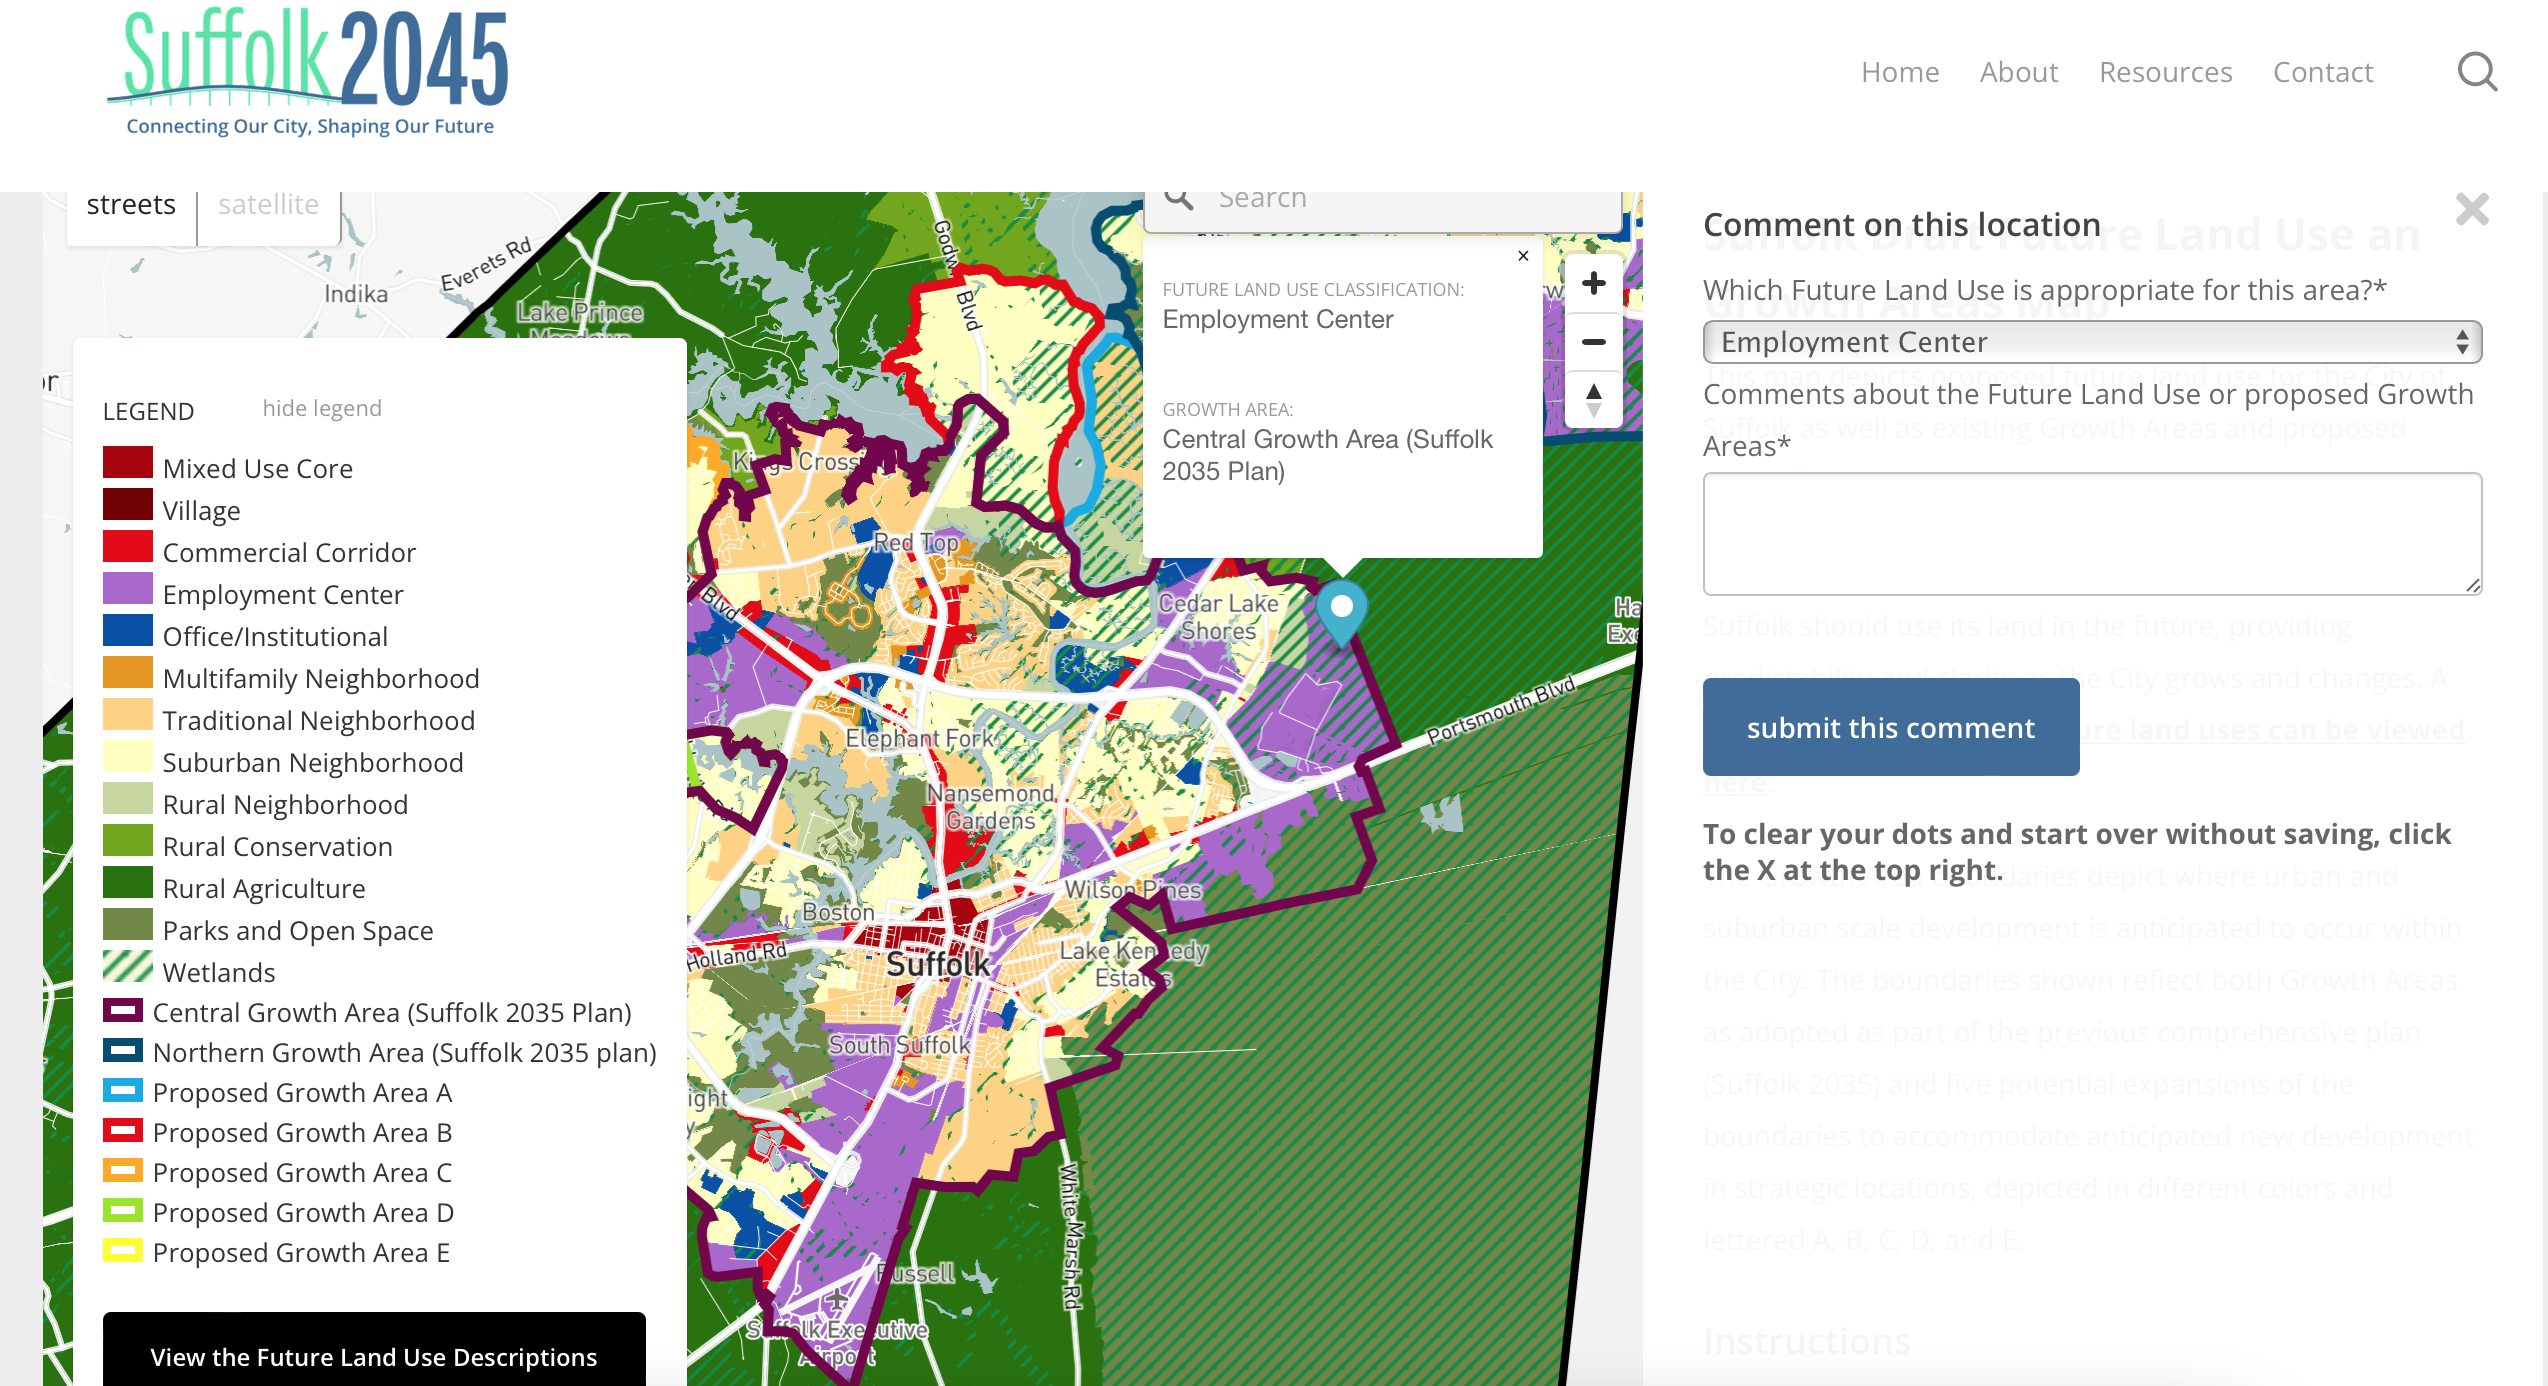Image resolution: width=2548 pixels, height=1386 pixels.
Task: Open the site search at top right
Action: click(2477, 71)
